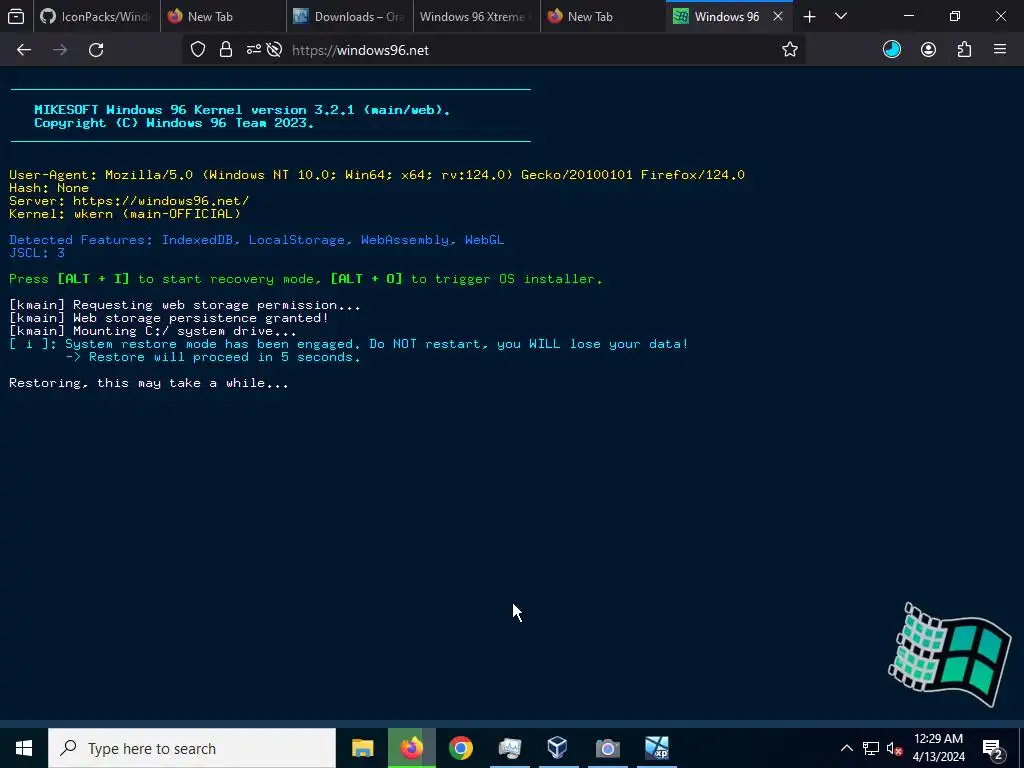Switch to the IconPacks GitHub tab

96,16
